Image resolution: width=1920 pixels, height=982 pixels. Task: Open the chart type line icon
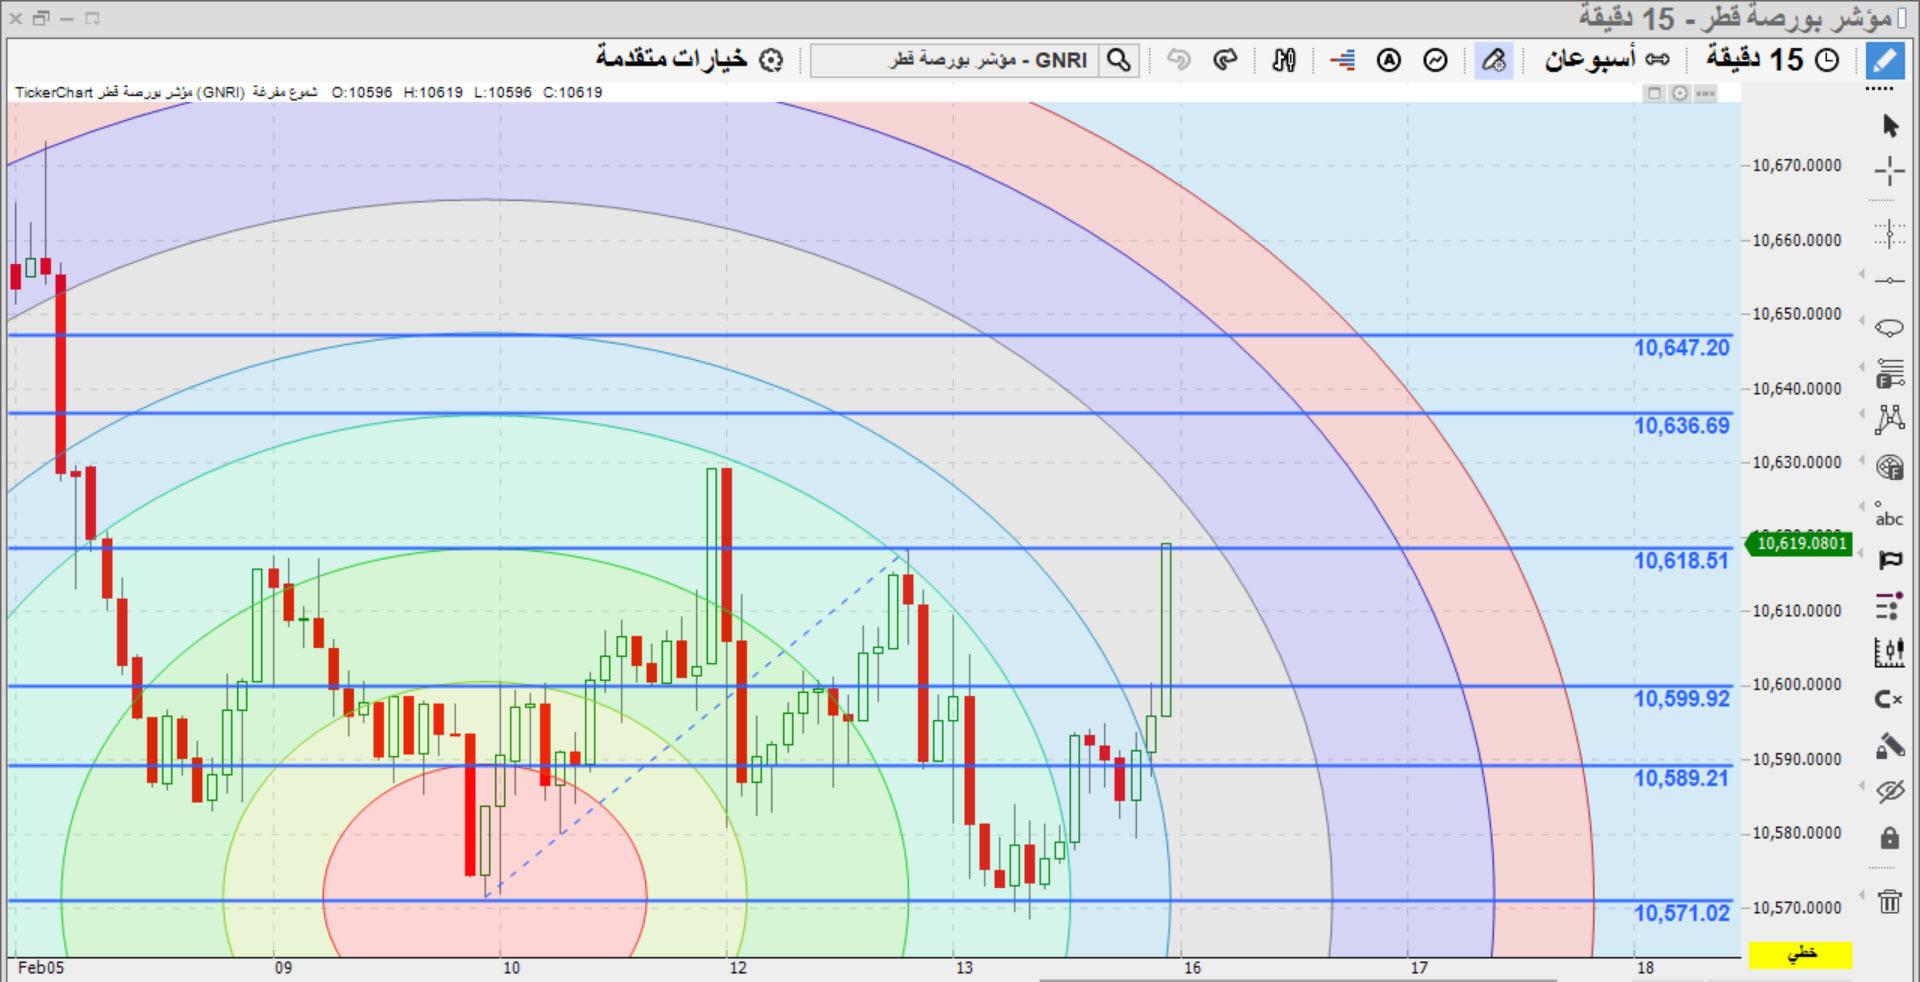[x=1436, y=60]
